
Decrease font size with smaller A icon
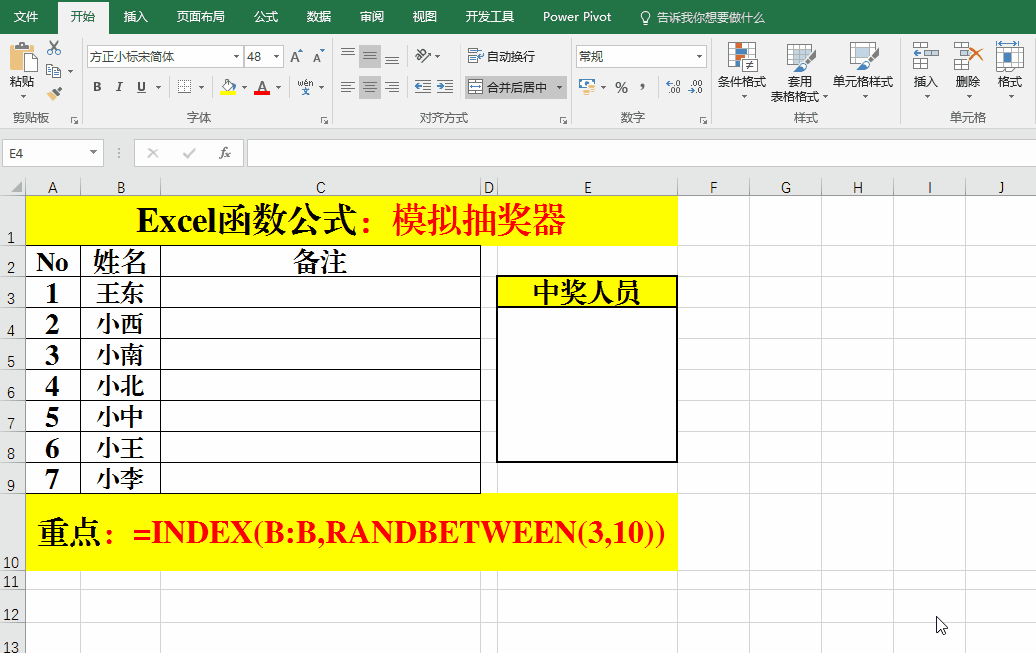tap(318, 56)
